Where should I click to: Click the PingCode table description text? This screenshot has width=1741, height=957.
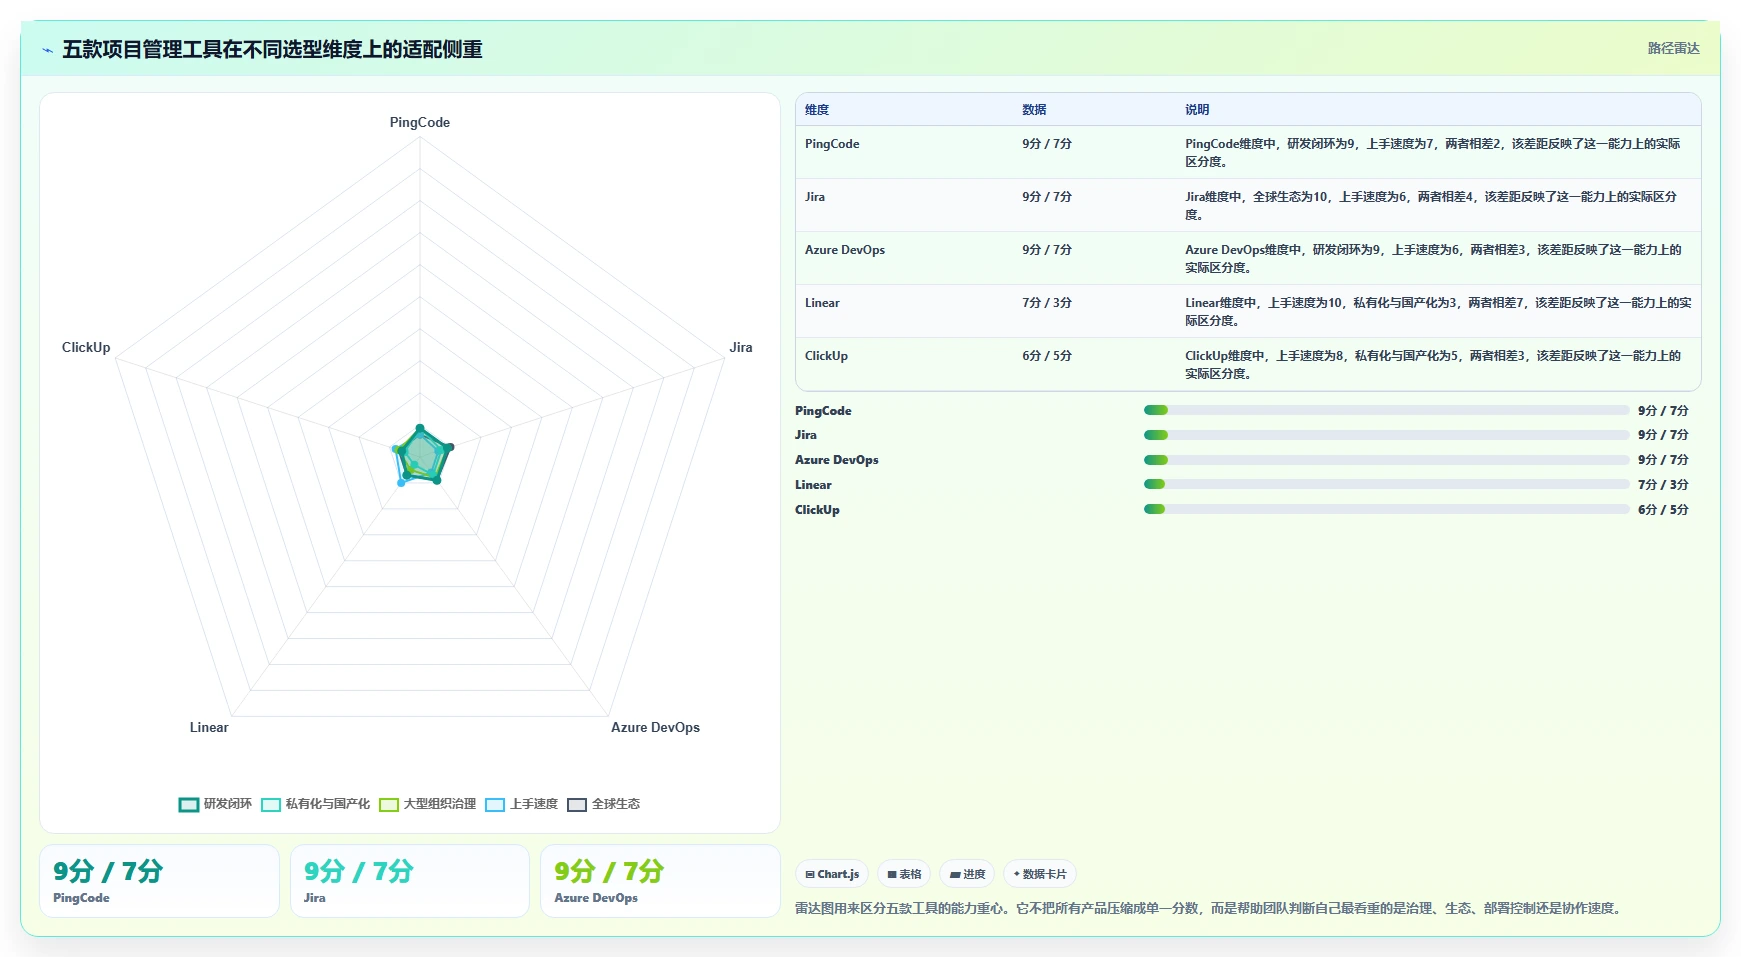click(1433, 153)
